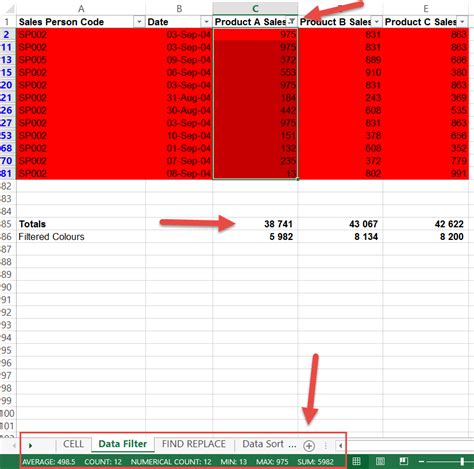Select row 81 header
This screenshot has height=469, width=474.
point(7,174)
